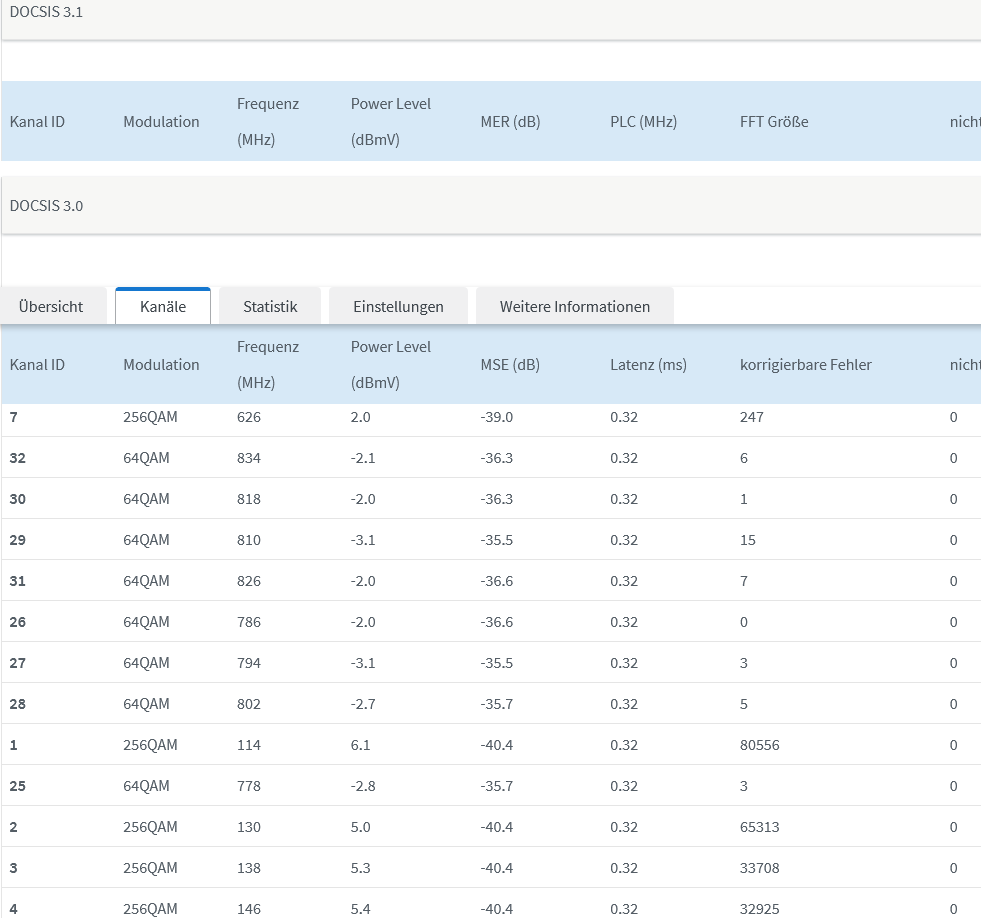Screen dimensions: 981x918
Task: Select the 114 MHz frequency cell
Action: point(249,745)
